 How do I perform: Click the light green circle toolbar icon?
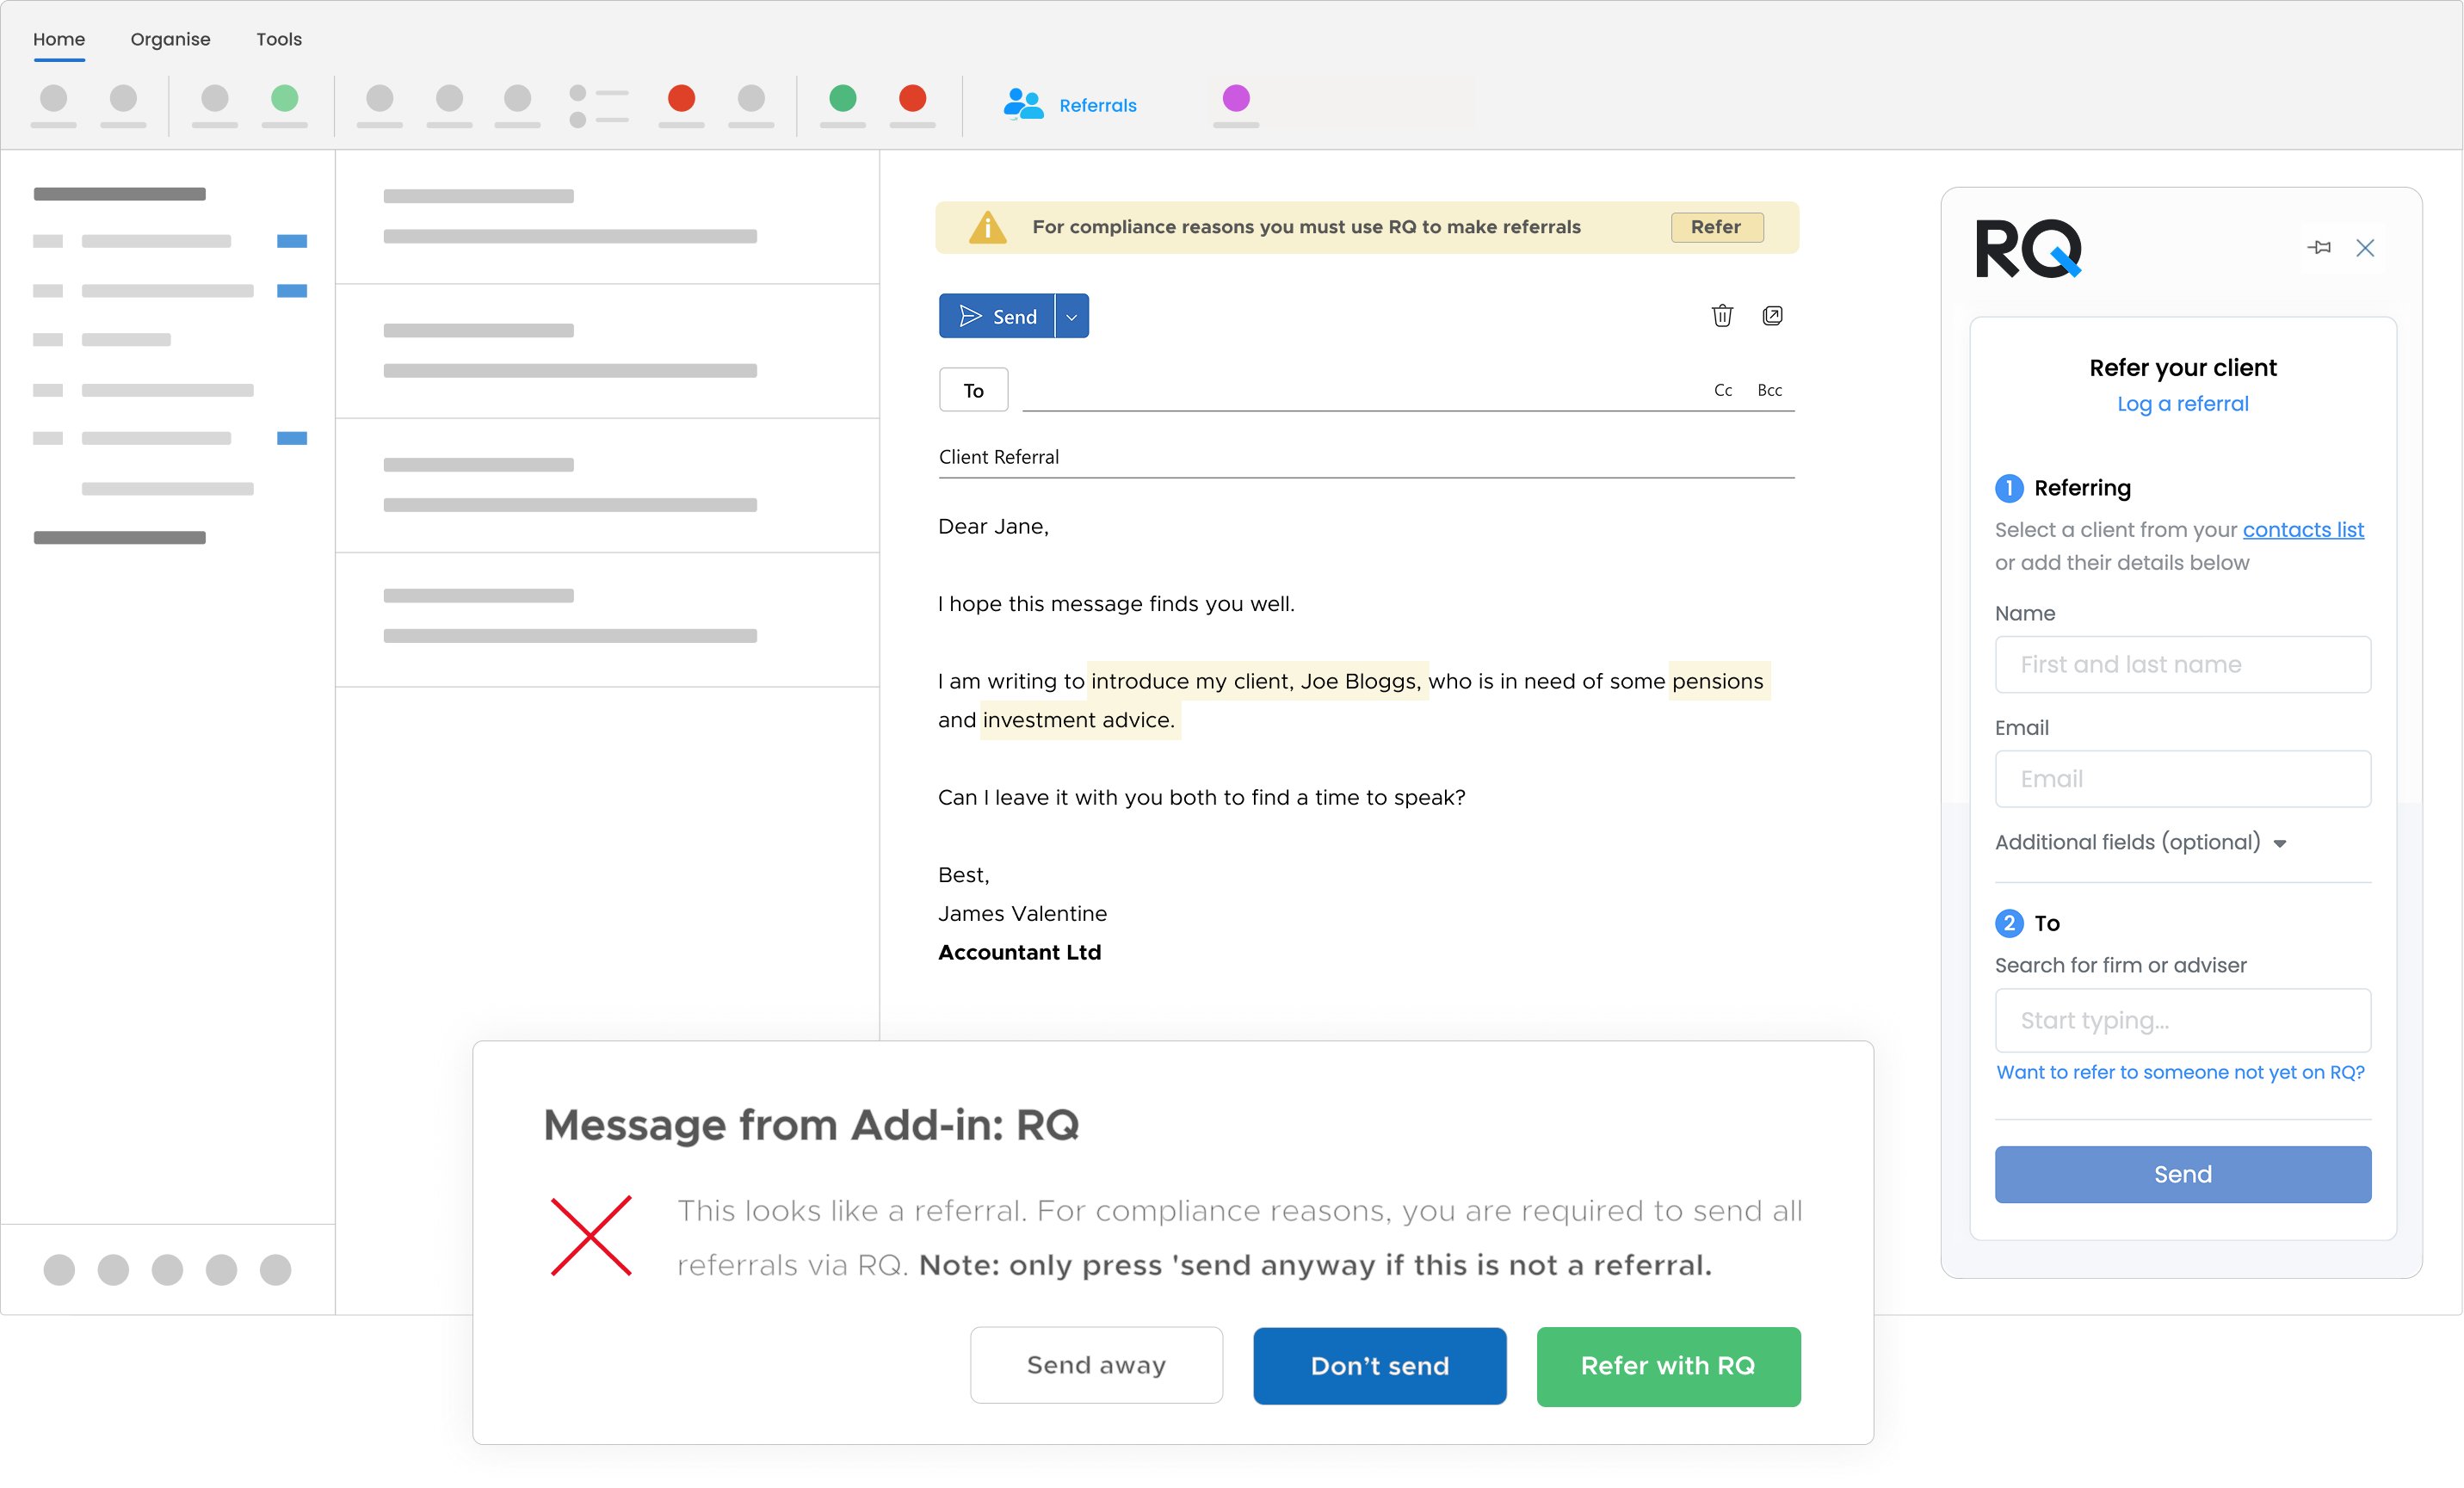pyautogui.click(x=285, y=98)
